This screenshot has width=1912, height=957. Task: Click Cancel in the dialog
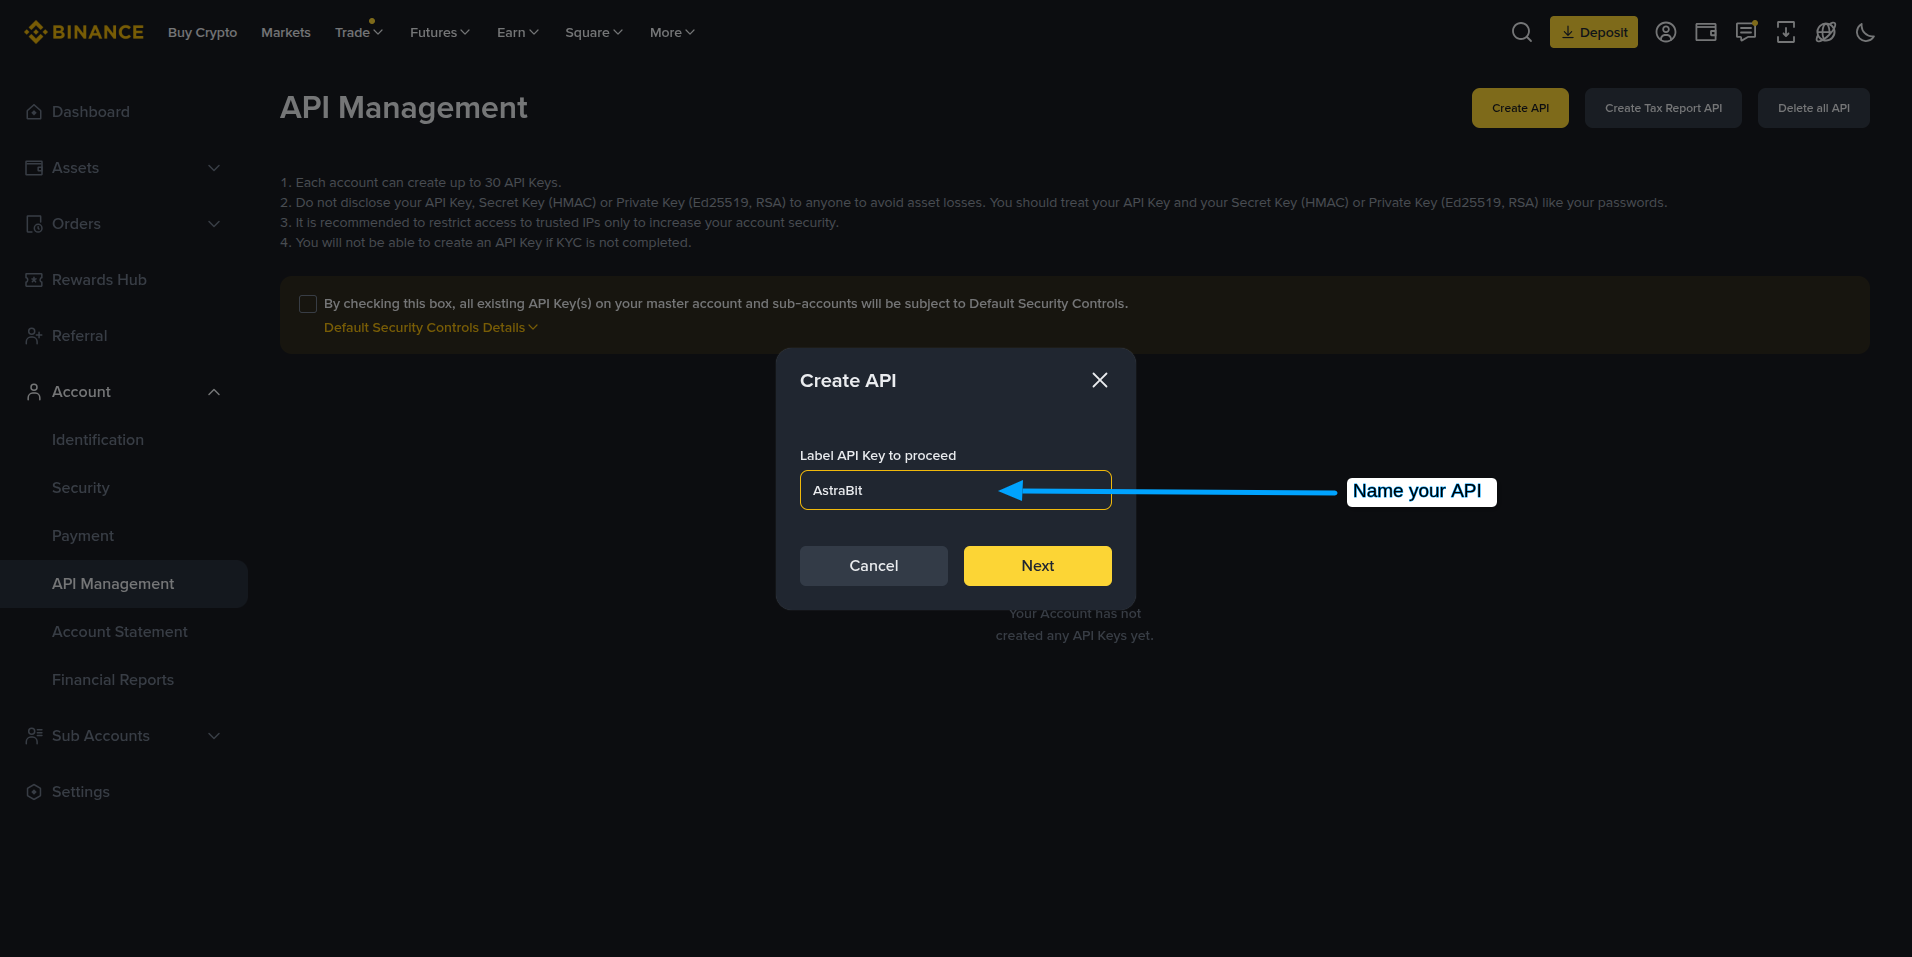coord(874,566)
